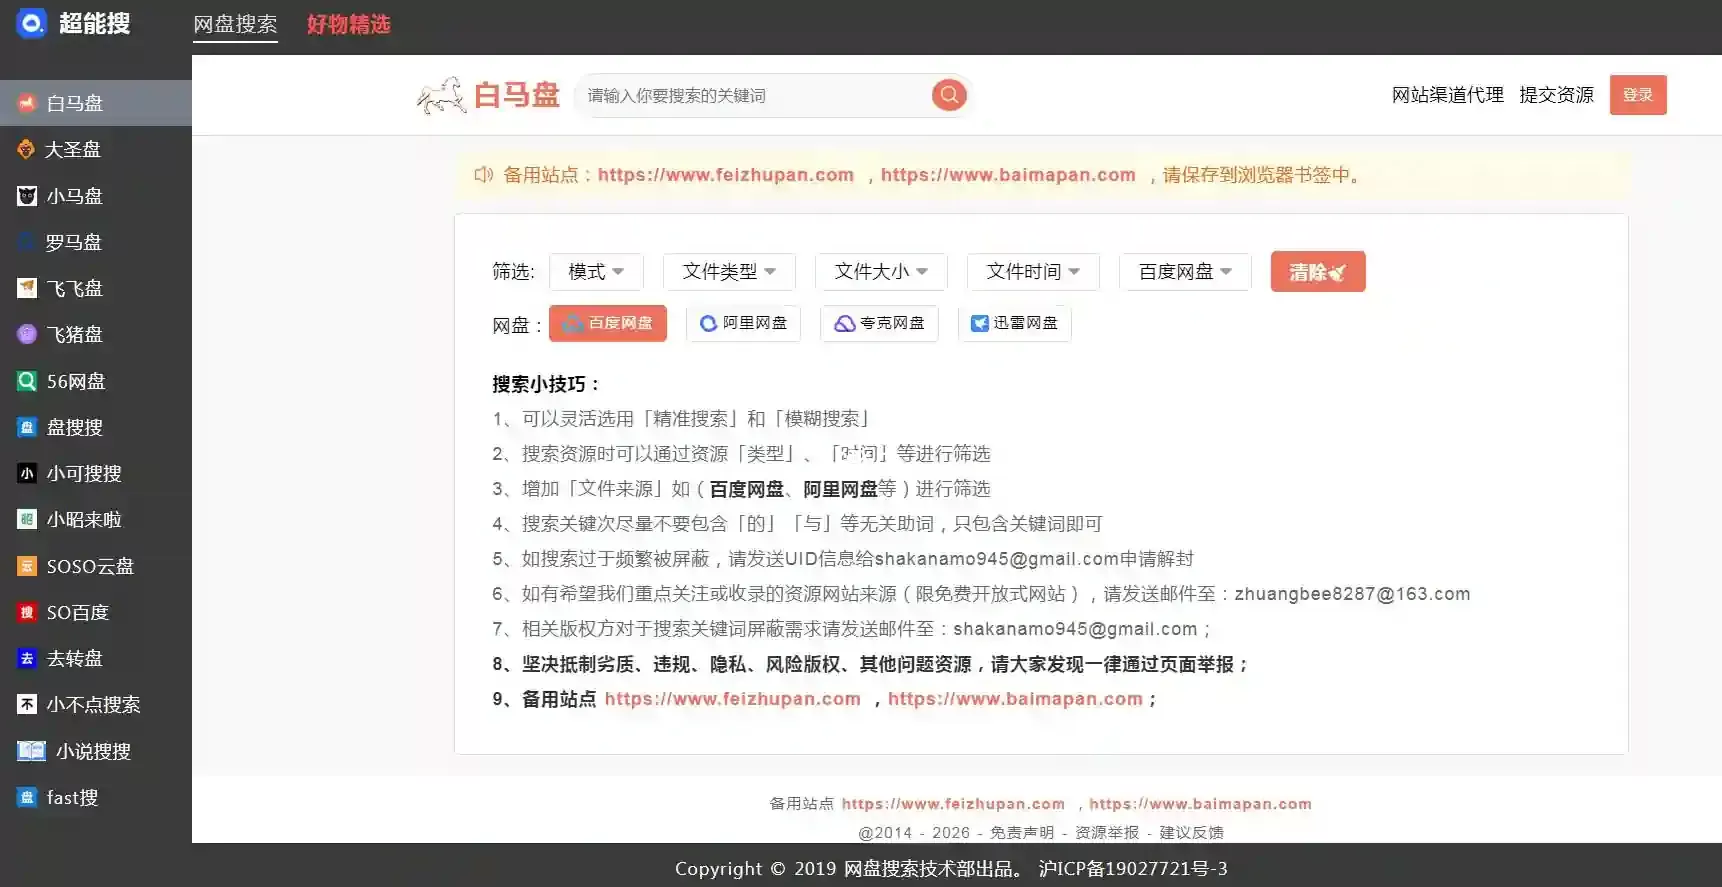
Task: Select 飞猪盘 in the sidebar
Action: 73,335
